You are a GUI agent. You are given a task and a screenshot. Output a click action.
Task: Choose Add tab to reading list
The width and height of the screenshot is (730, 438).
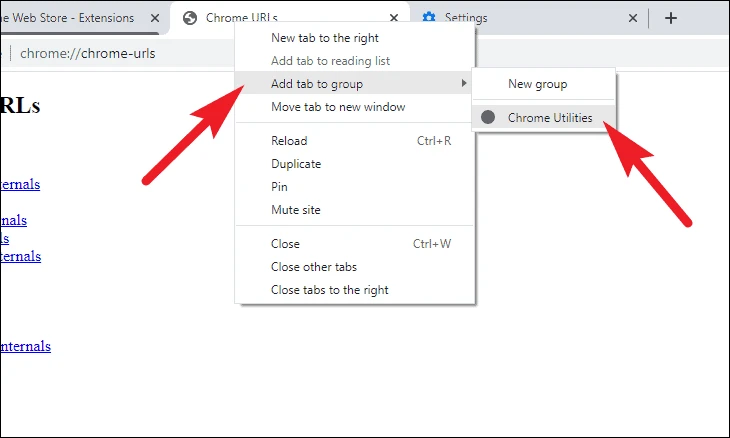tap(355, 61)
